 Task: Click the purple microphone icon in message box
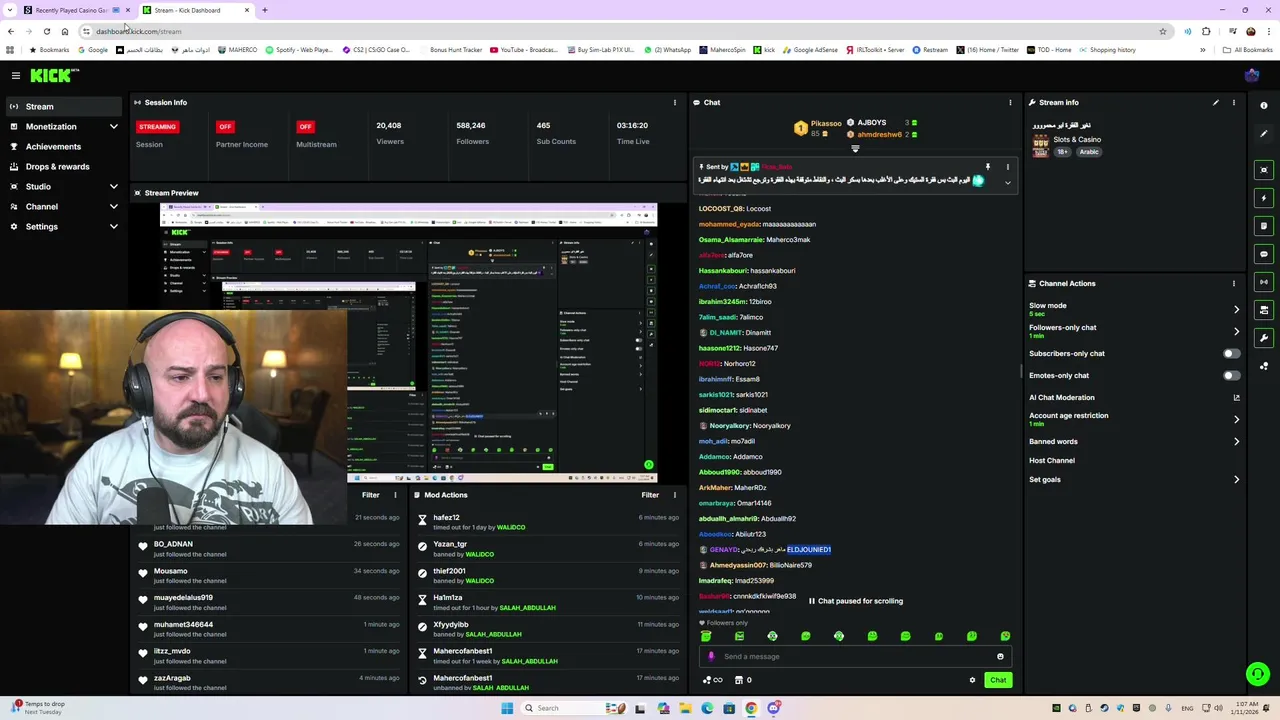point(711,657)
